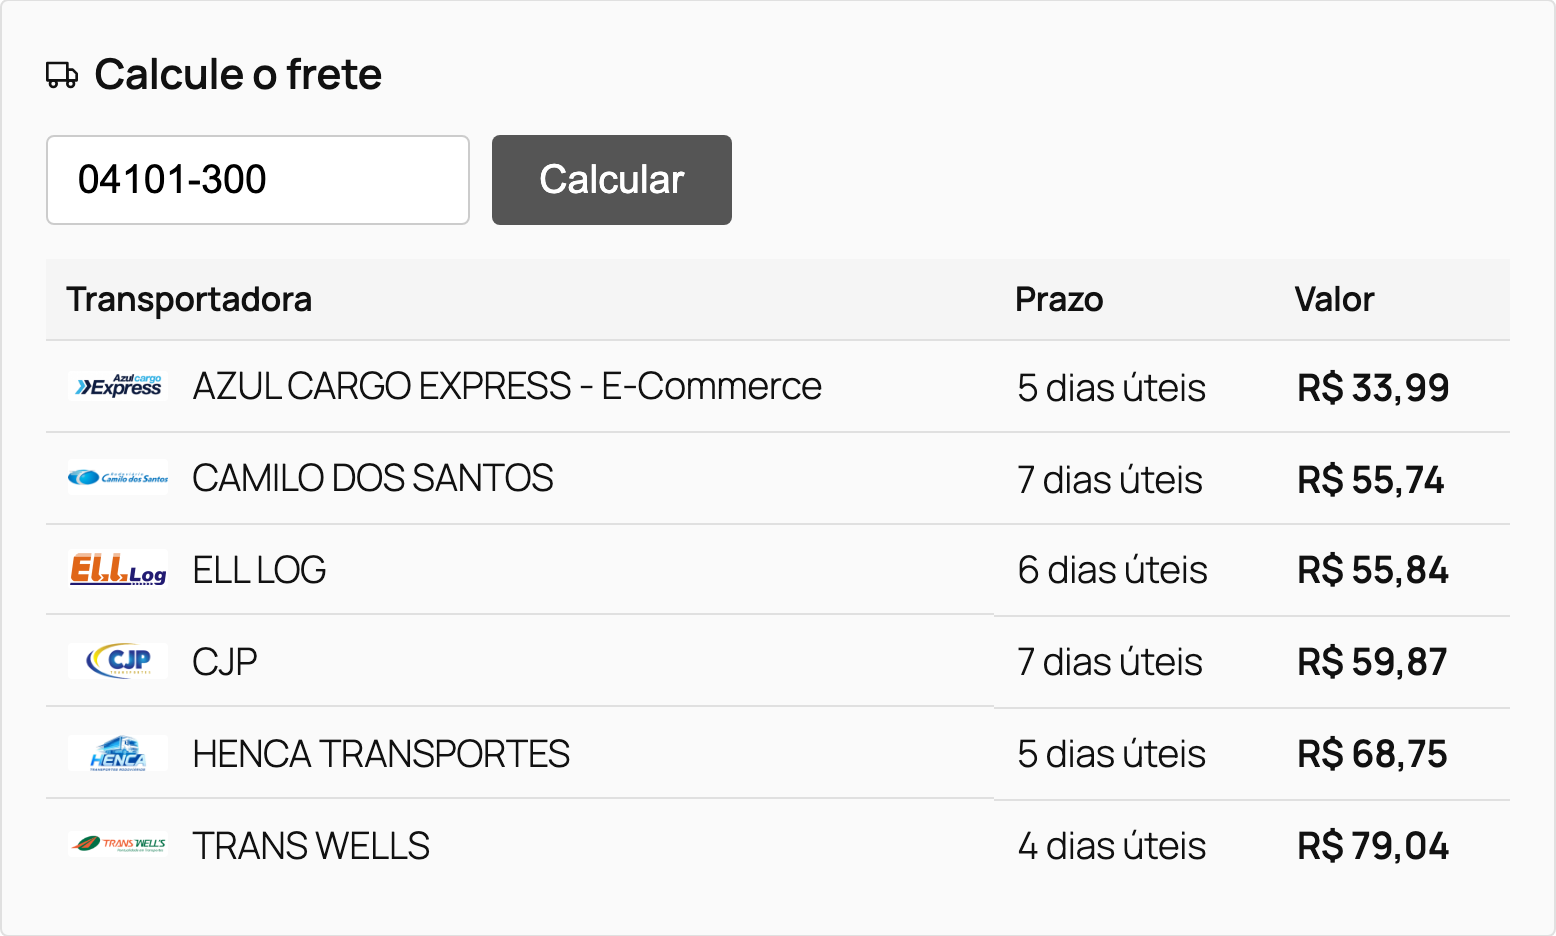This screenshot has height=936, width=1556.
Task: Click the Azul Cargo Express logo
Action: (118, 386)
